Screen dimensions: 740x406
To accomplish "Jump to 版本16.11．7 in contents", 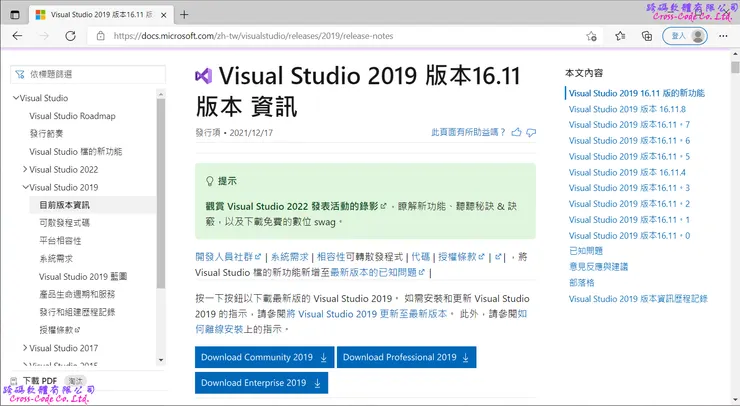I will click(x=629, y=125).
